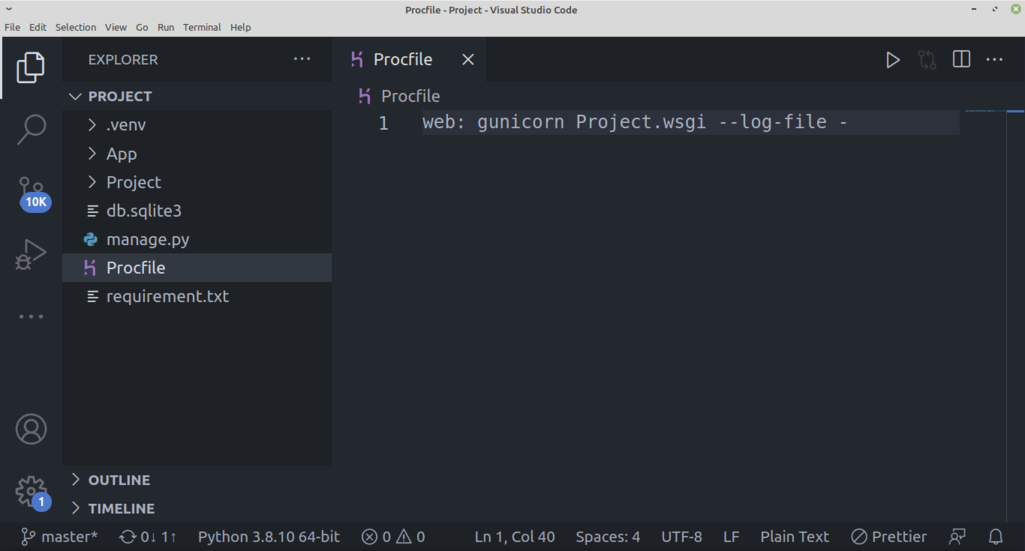The height and width of the screenshot is (551, 1025).
Task: Open Explorer Views and More Actions menu
Action: [302, 59]
